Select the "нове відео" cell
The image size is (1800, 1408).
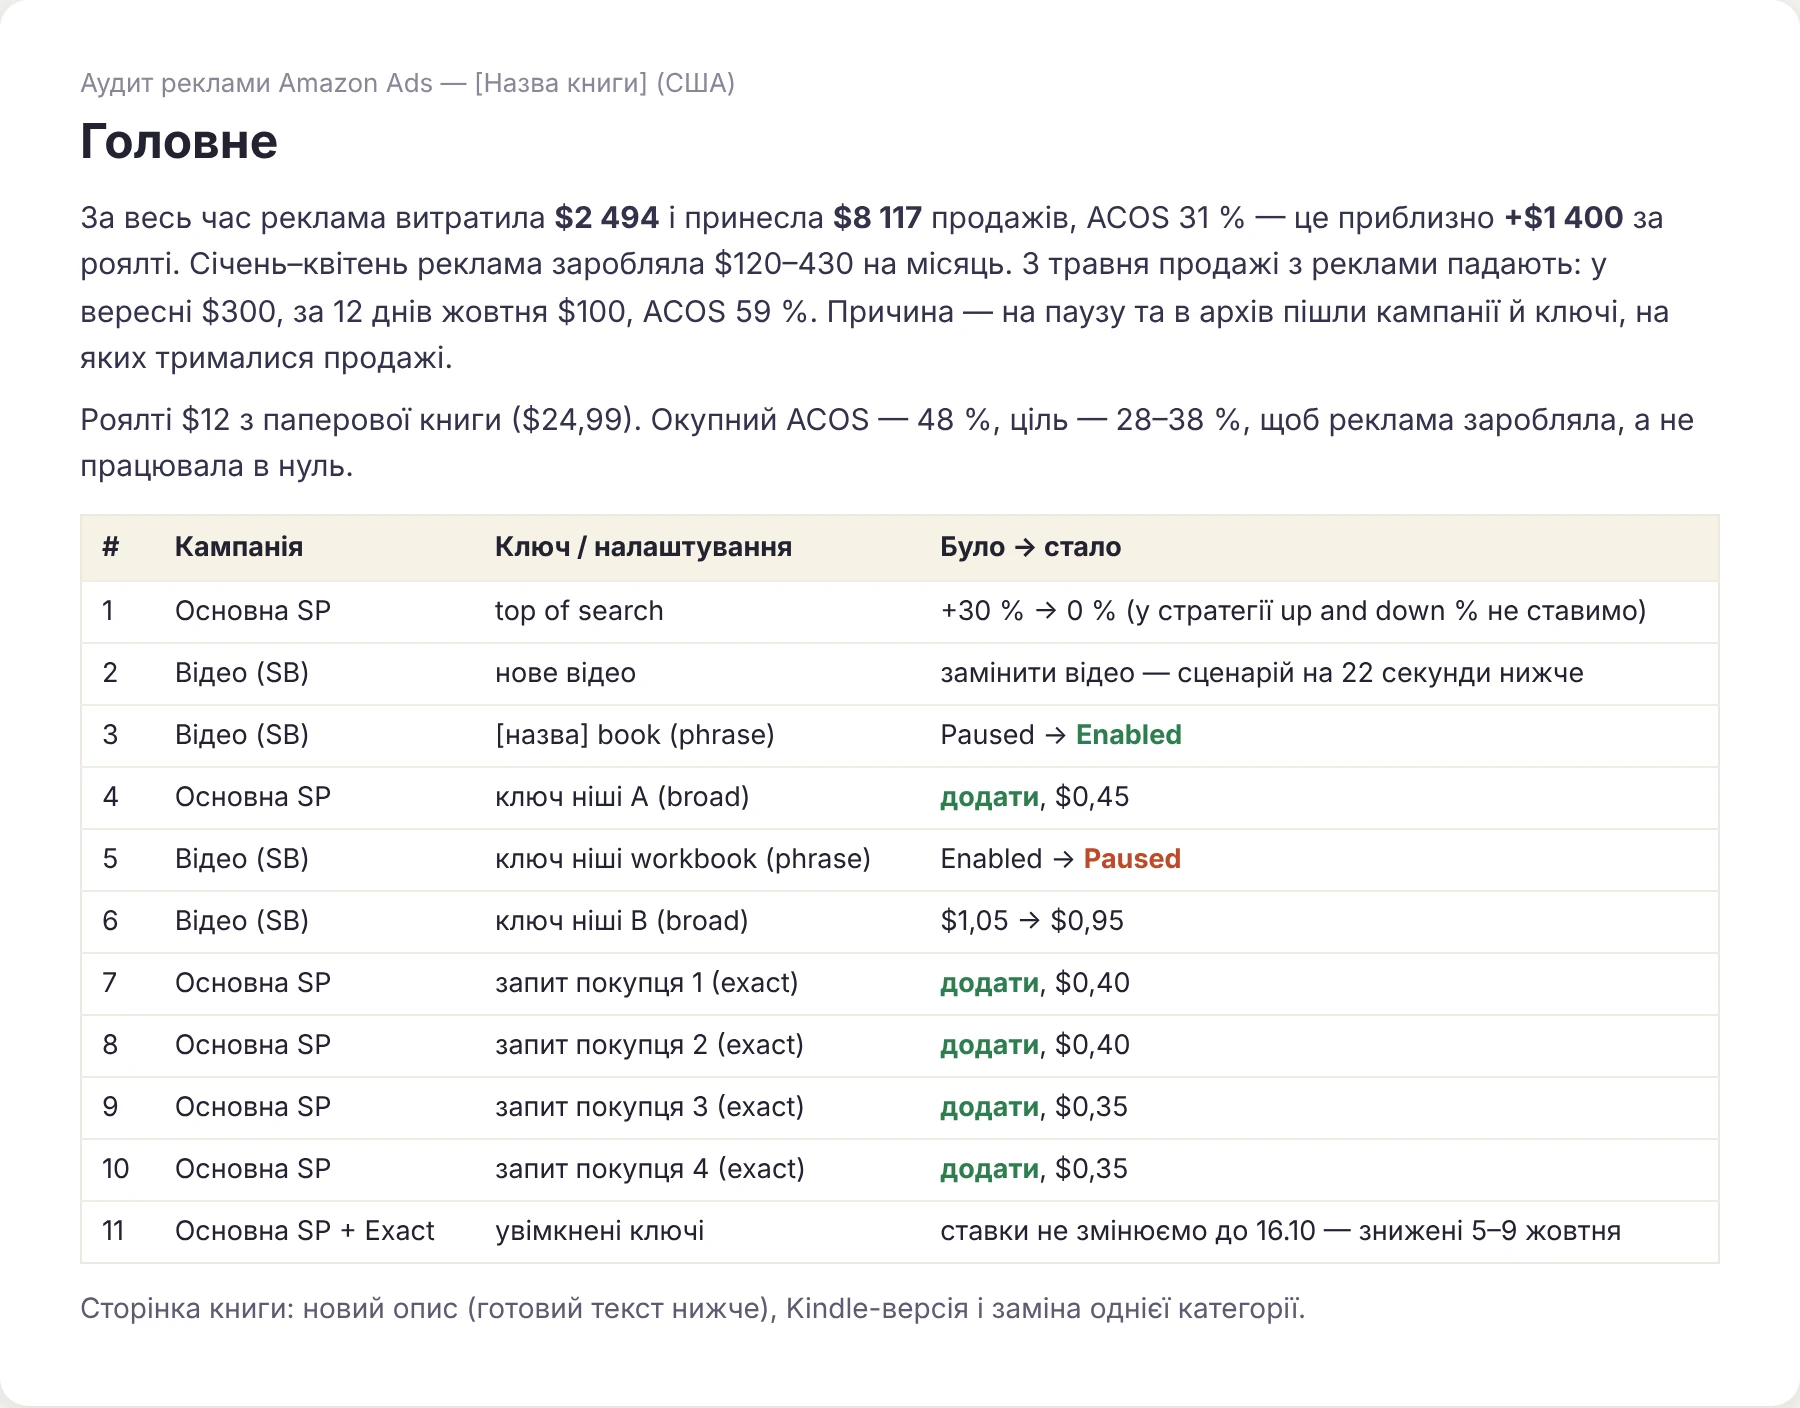pyautogui.click(x=565, y=673)
